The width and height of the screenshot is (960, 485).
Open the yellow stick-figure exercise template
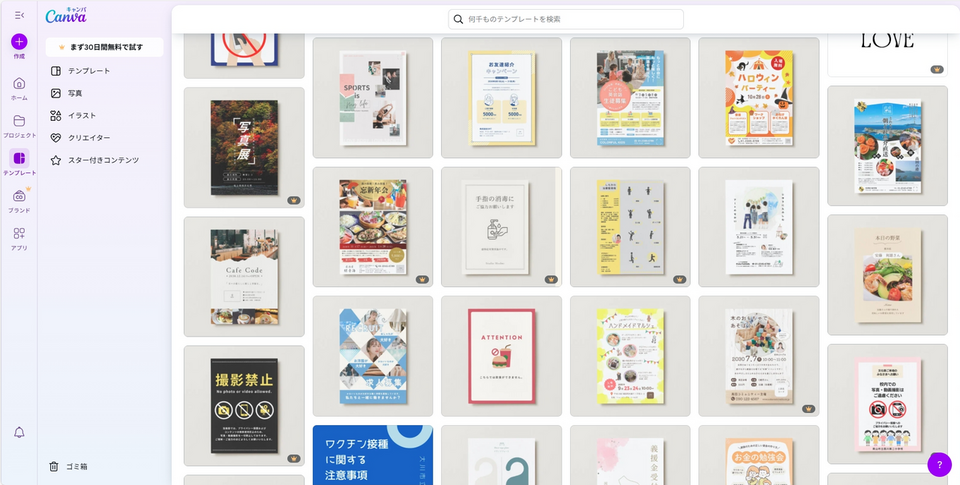(630, 227)
